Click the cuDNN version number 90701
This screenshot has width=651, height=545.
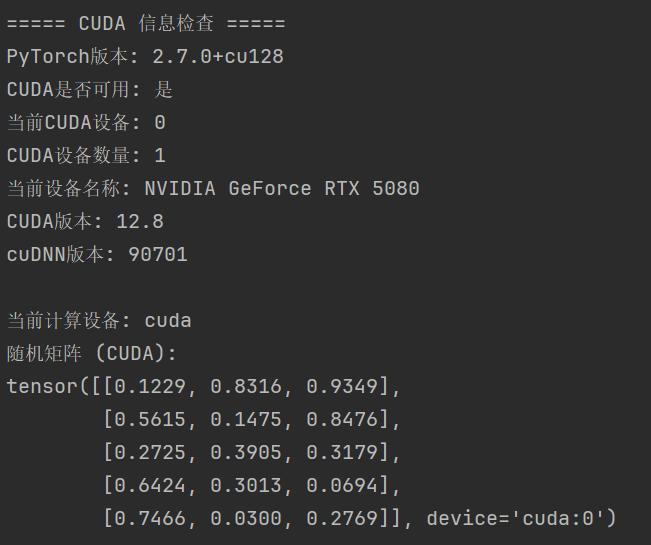click(157, 255)
